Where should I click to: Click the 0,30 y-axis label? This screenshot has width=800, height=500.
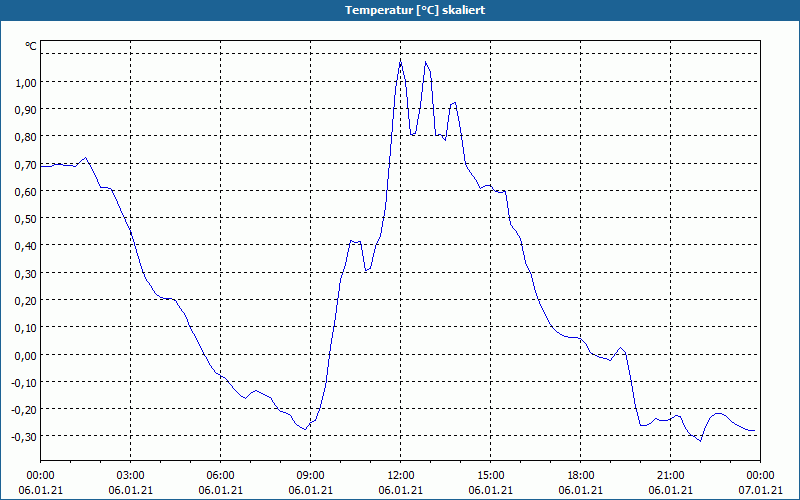26,273
